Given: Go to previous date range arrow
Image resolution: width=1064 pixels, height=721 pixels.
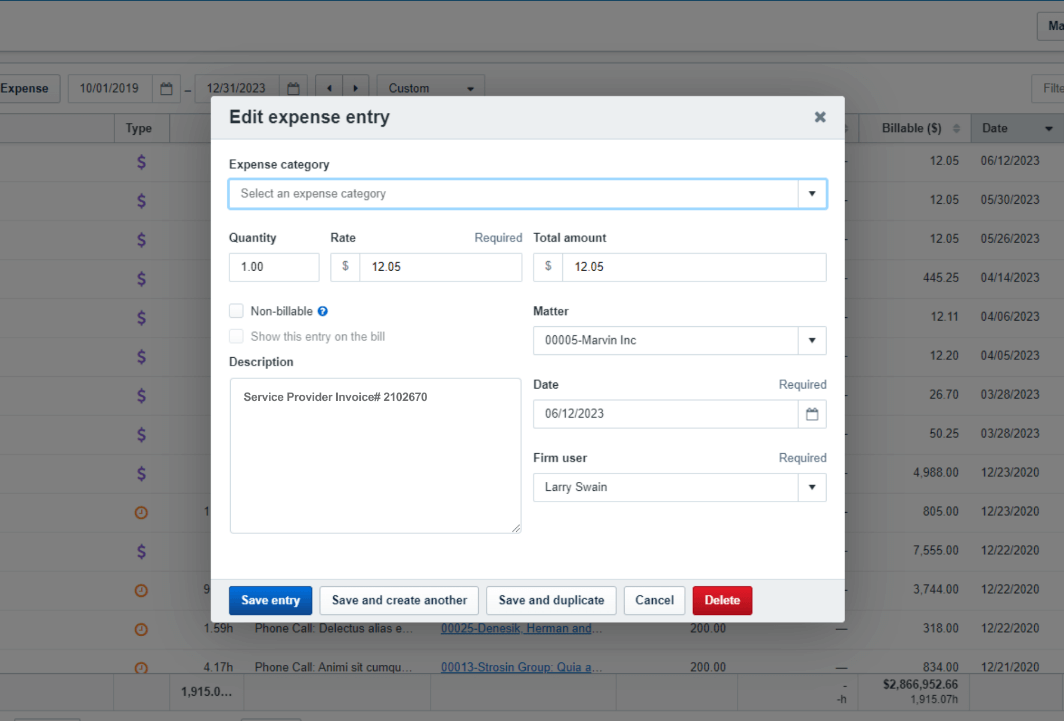Looking at the screenshot, I should [330, 89].
